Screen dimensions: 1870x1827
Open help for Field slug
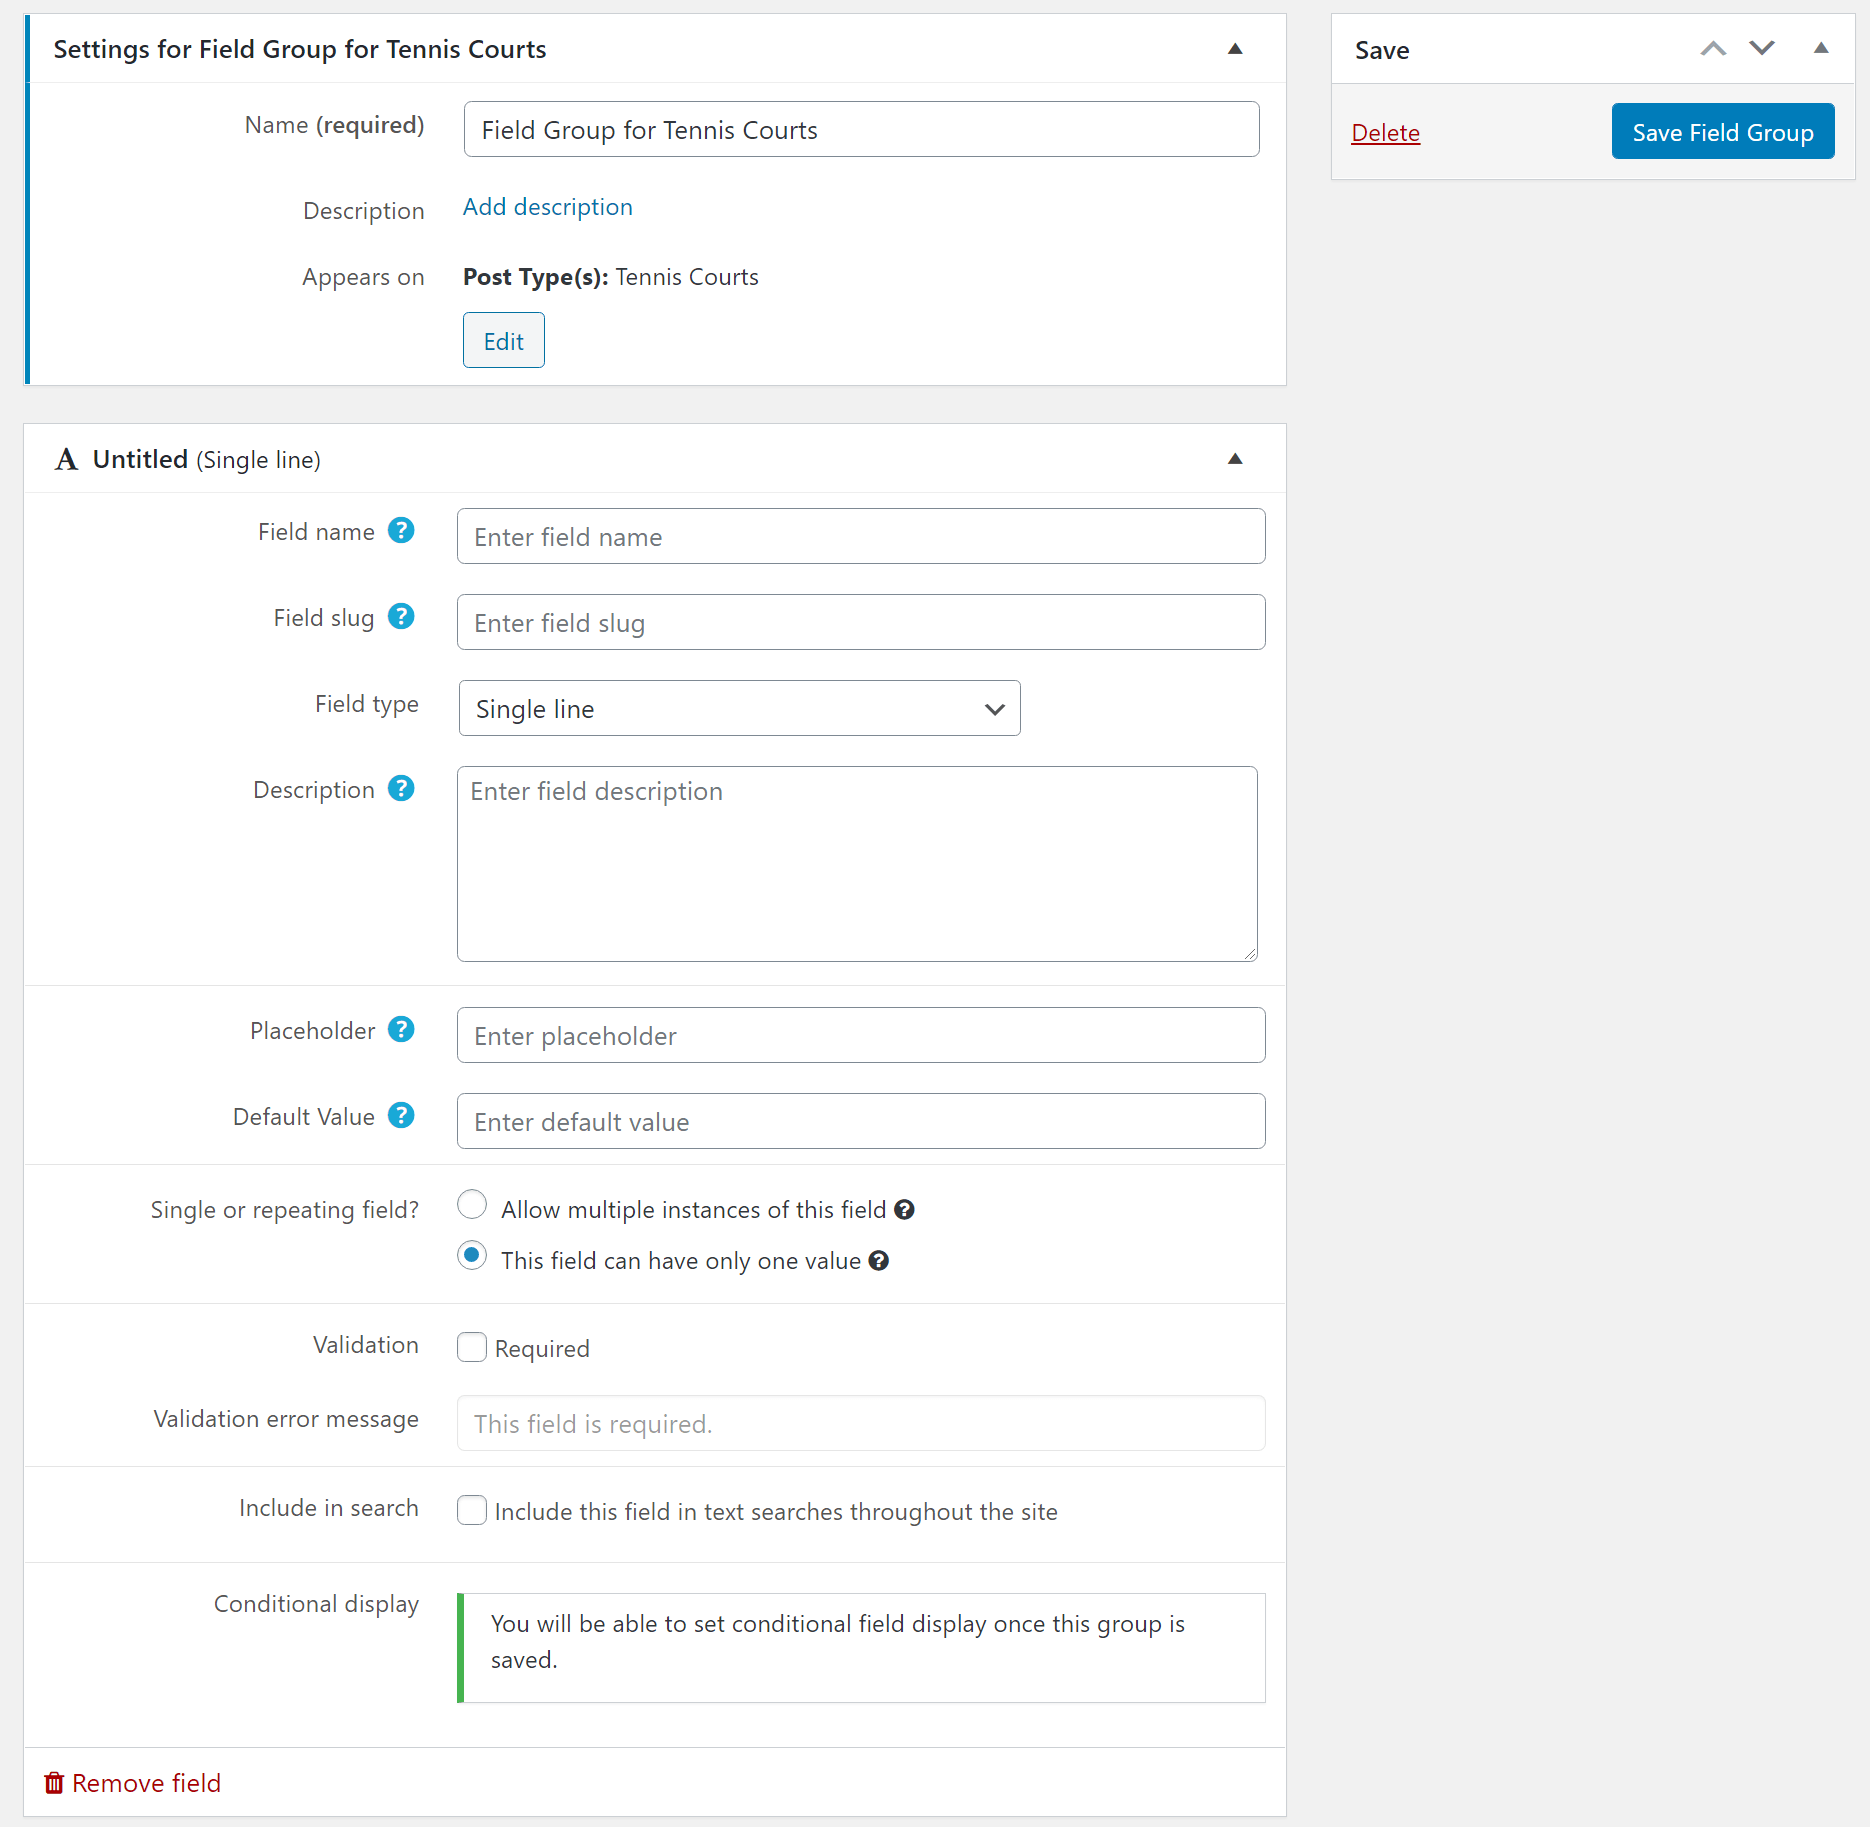point(401,617)
